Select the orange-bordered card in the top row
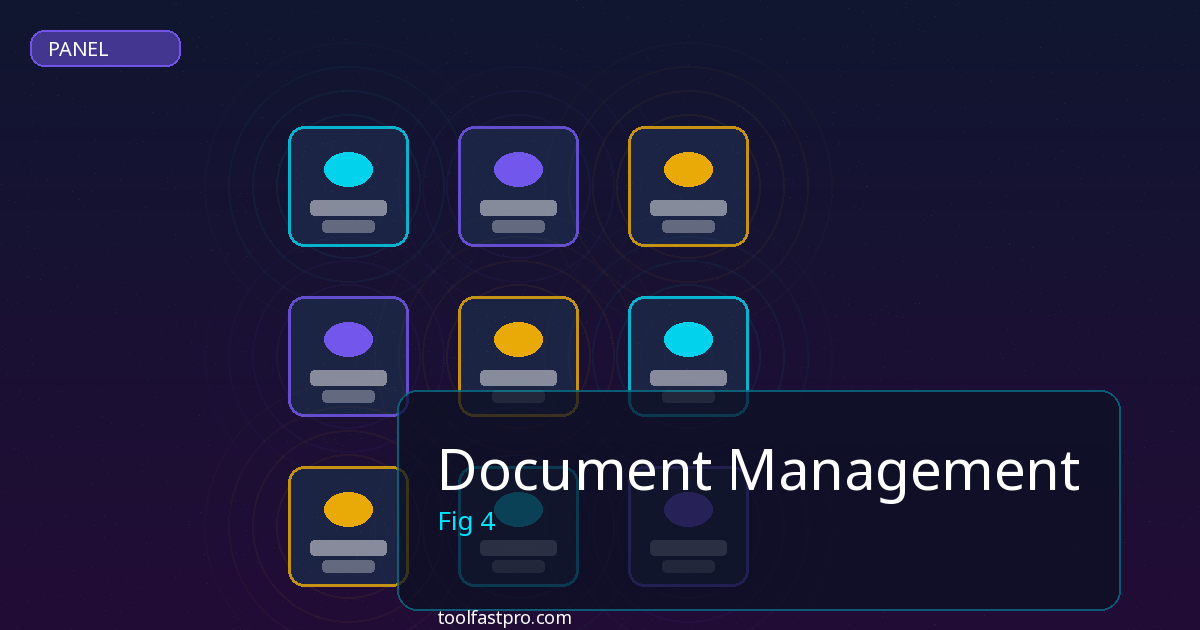 (x=688, y=187)
